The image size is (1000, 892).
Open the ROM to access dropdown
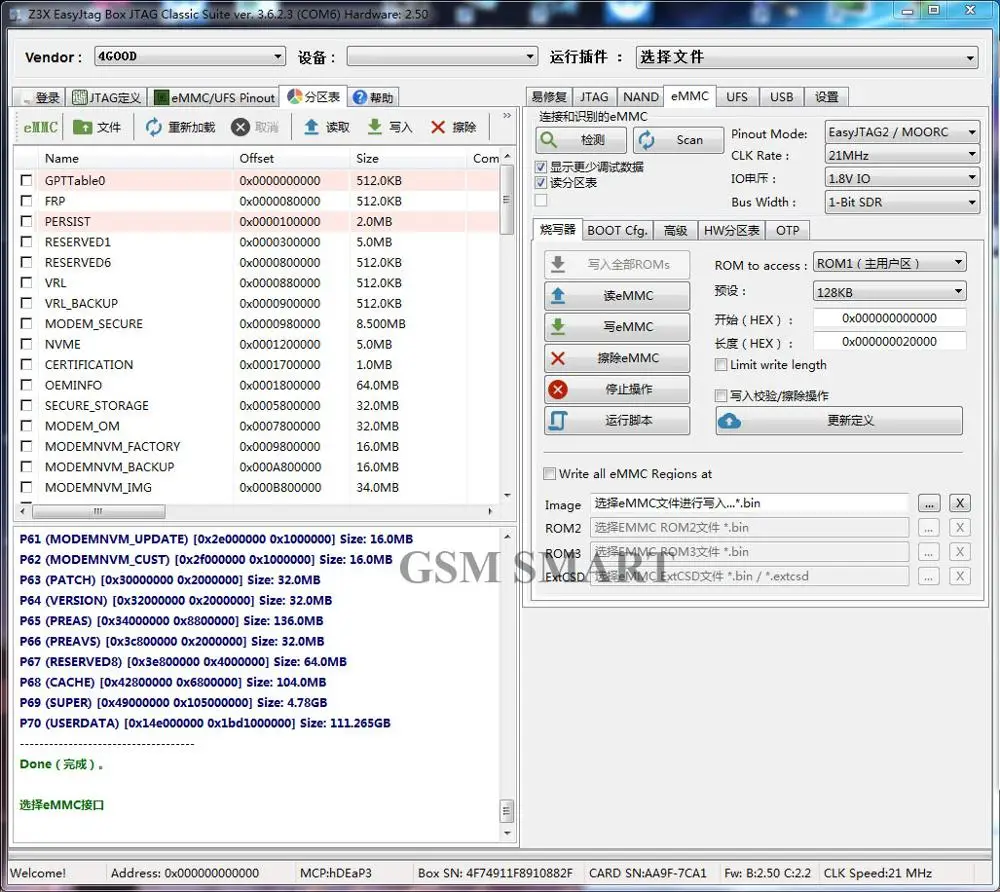tap(890, 263)
